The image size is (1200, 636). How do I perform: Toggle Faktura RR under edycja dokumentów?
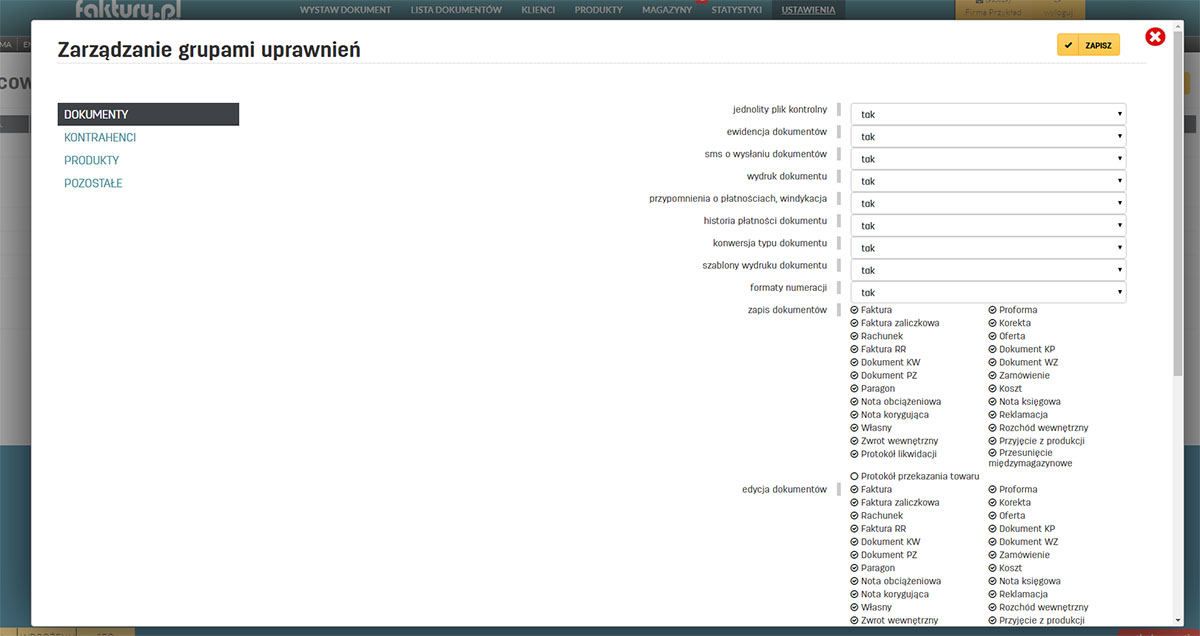[854, 529]
